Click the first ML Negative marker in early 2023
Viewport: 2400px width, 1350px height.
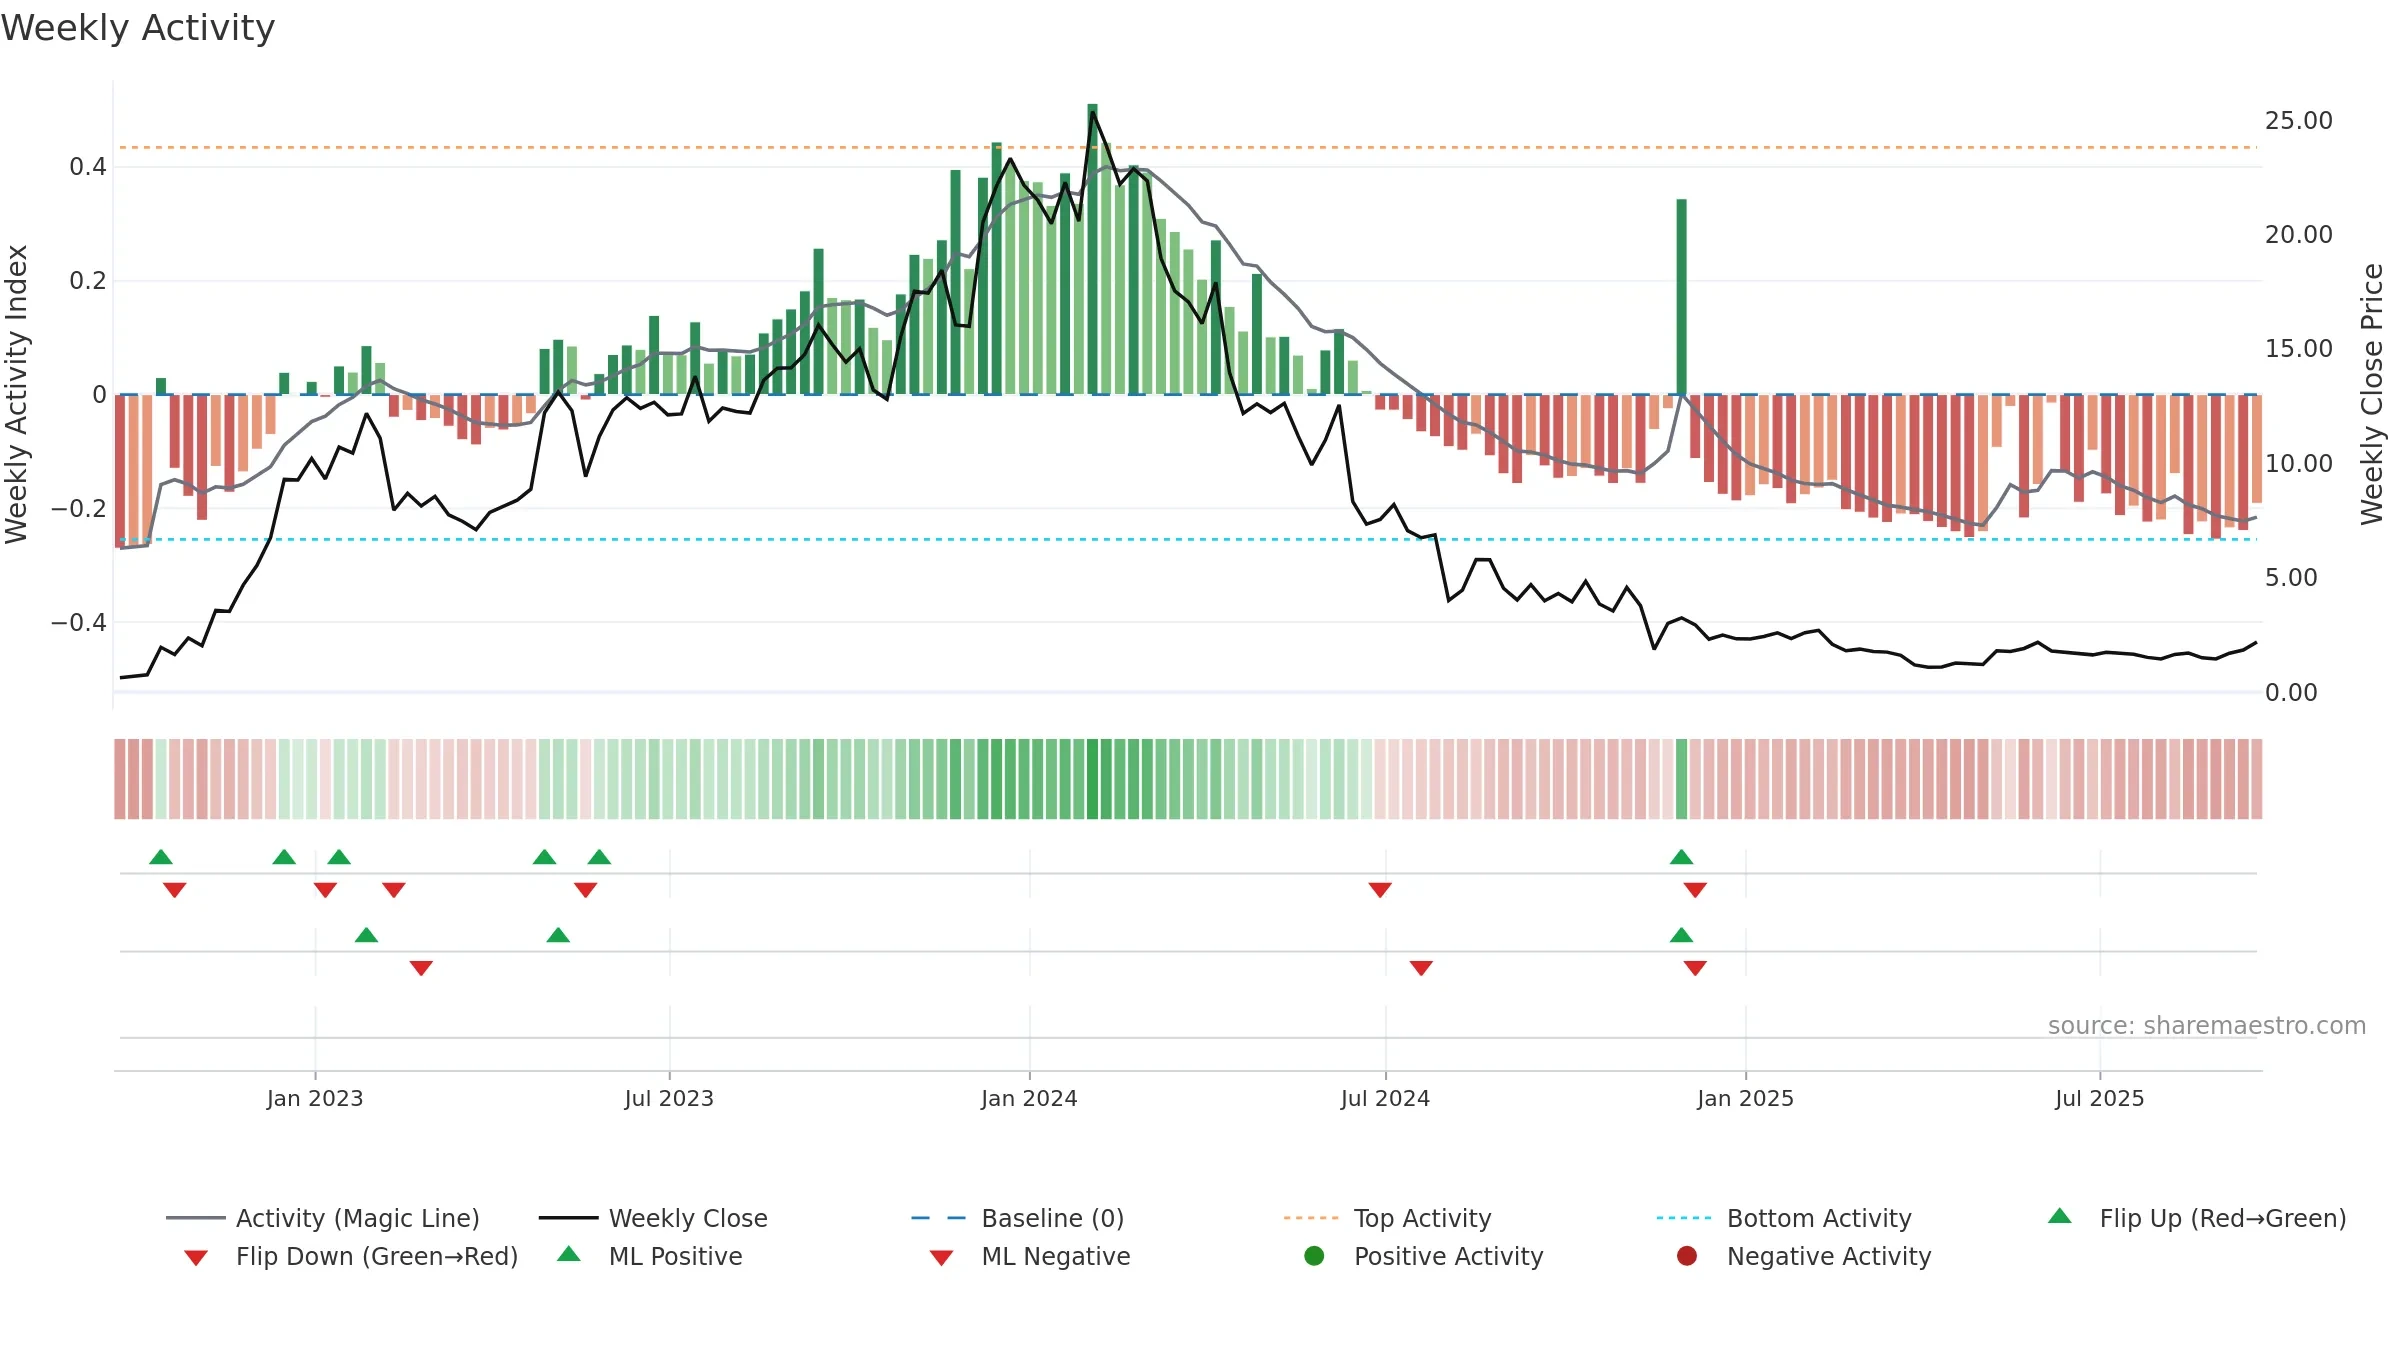pos(421,968)
